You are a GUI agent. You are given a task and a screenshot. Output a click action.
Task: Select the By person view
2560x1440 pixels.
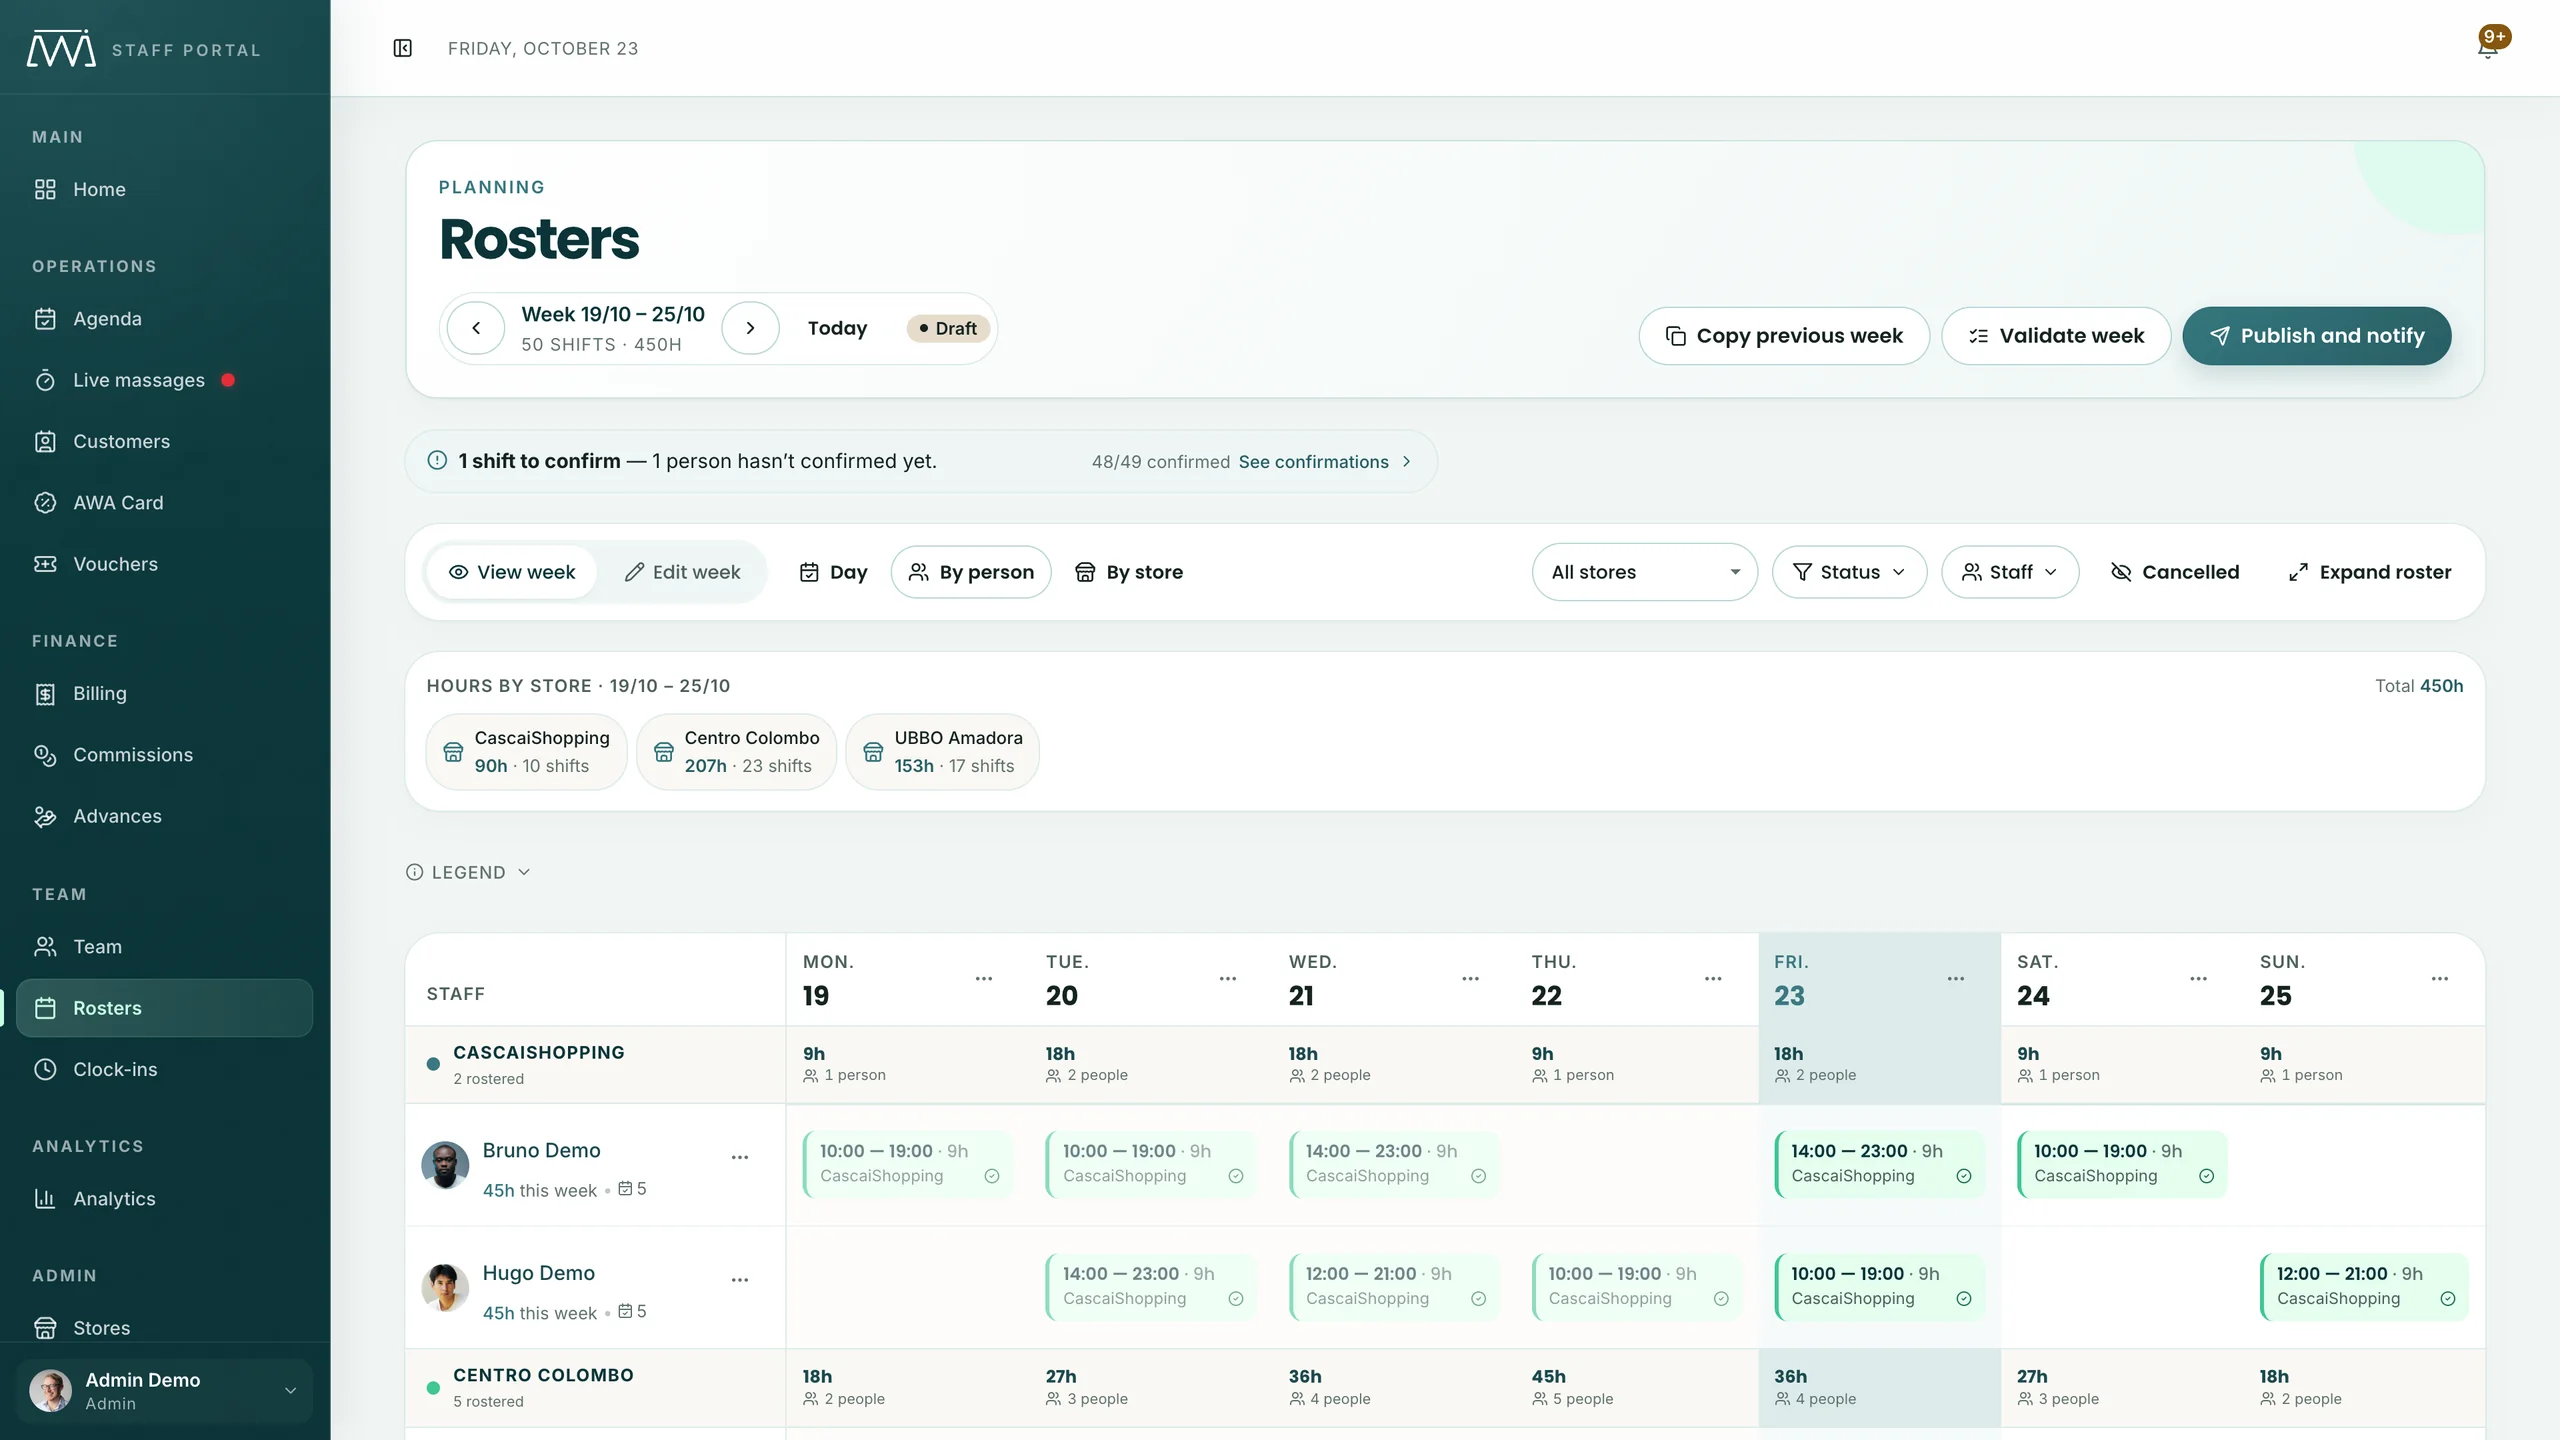pyautogui.click(x=971, y=572)
